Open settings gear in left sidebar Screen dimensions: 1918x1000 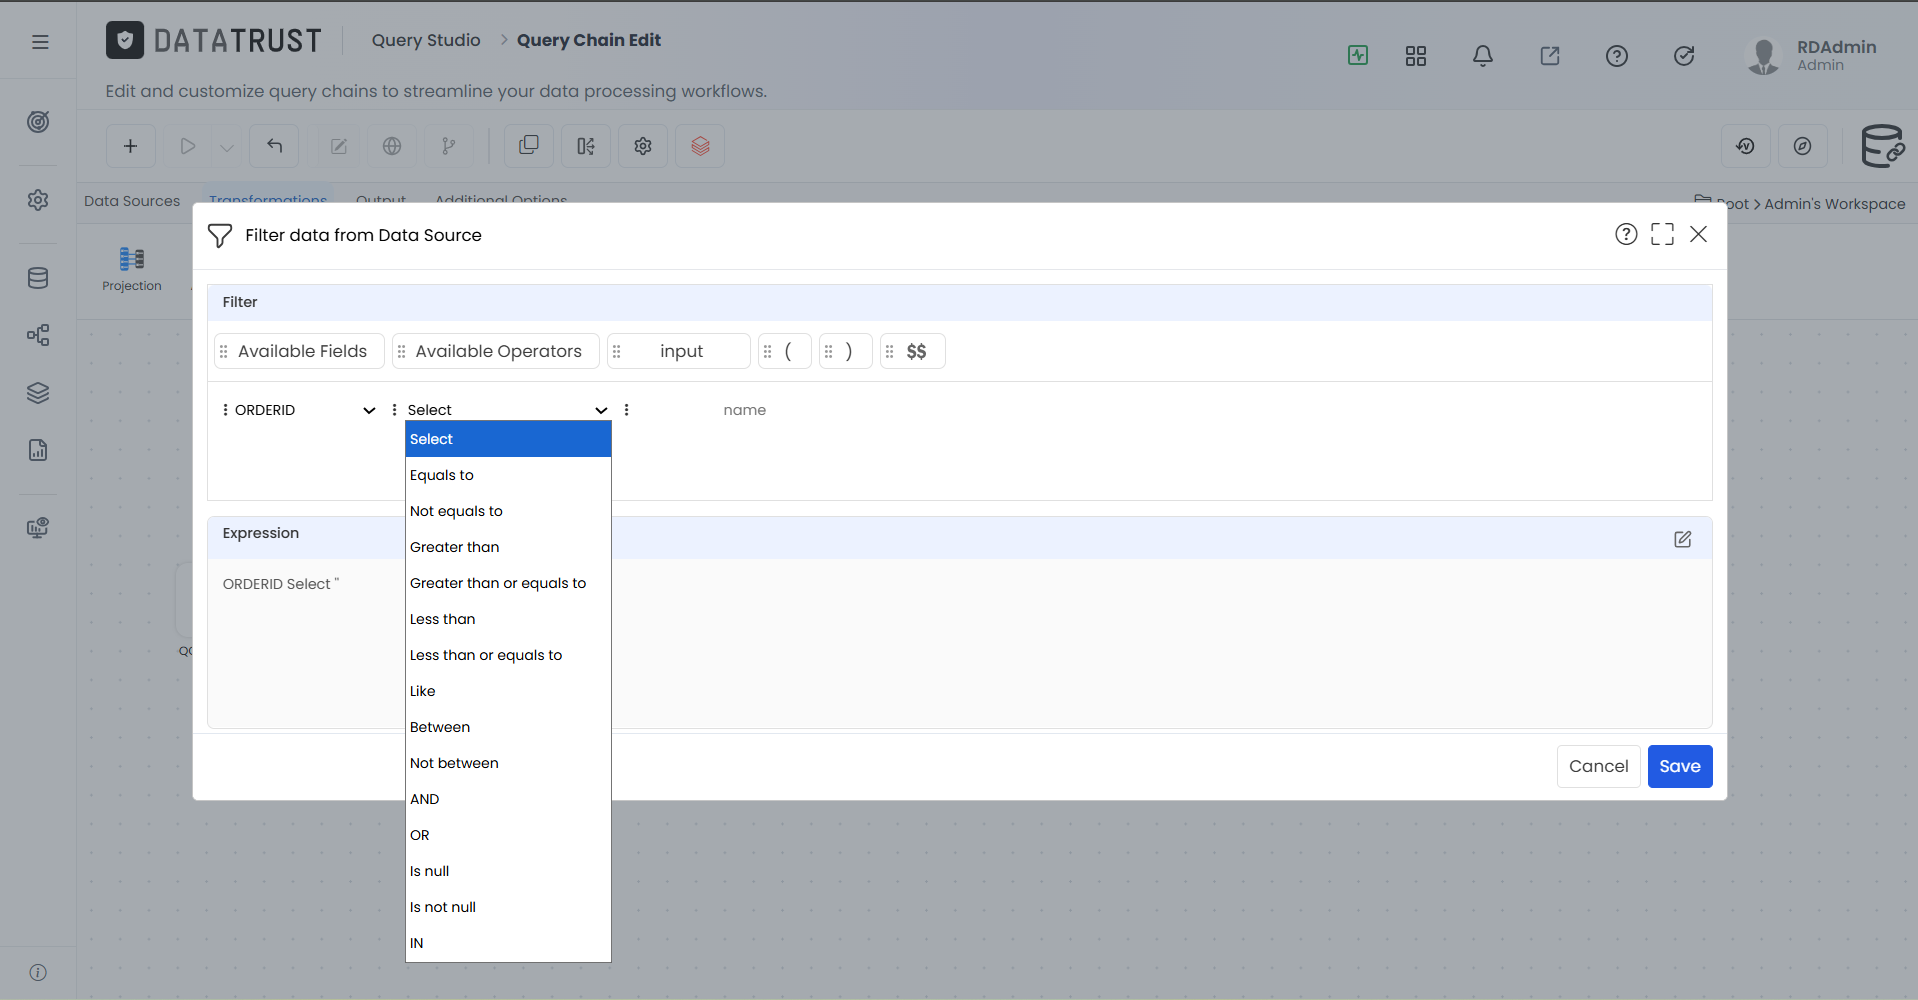pos(38,200)
